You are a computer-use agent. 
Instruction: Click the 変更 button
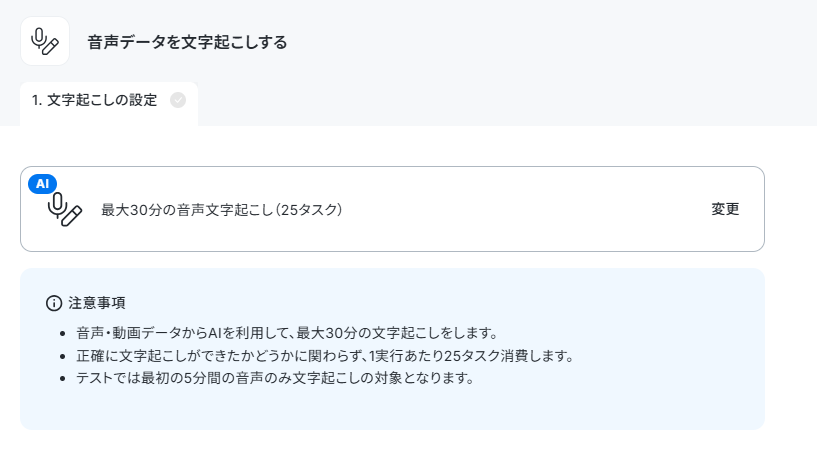pos(725,209)
